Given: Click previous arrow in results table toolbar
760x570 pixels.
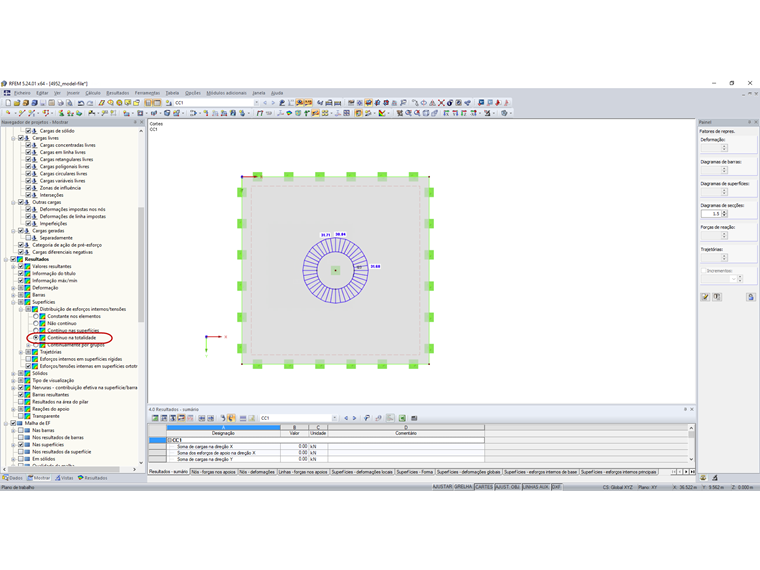Looking at the screenshot, I should pyautogui.click(x=346, y=418).
